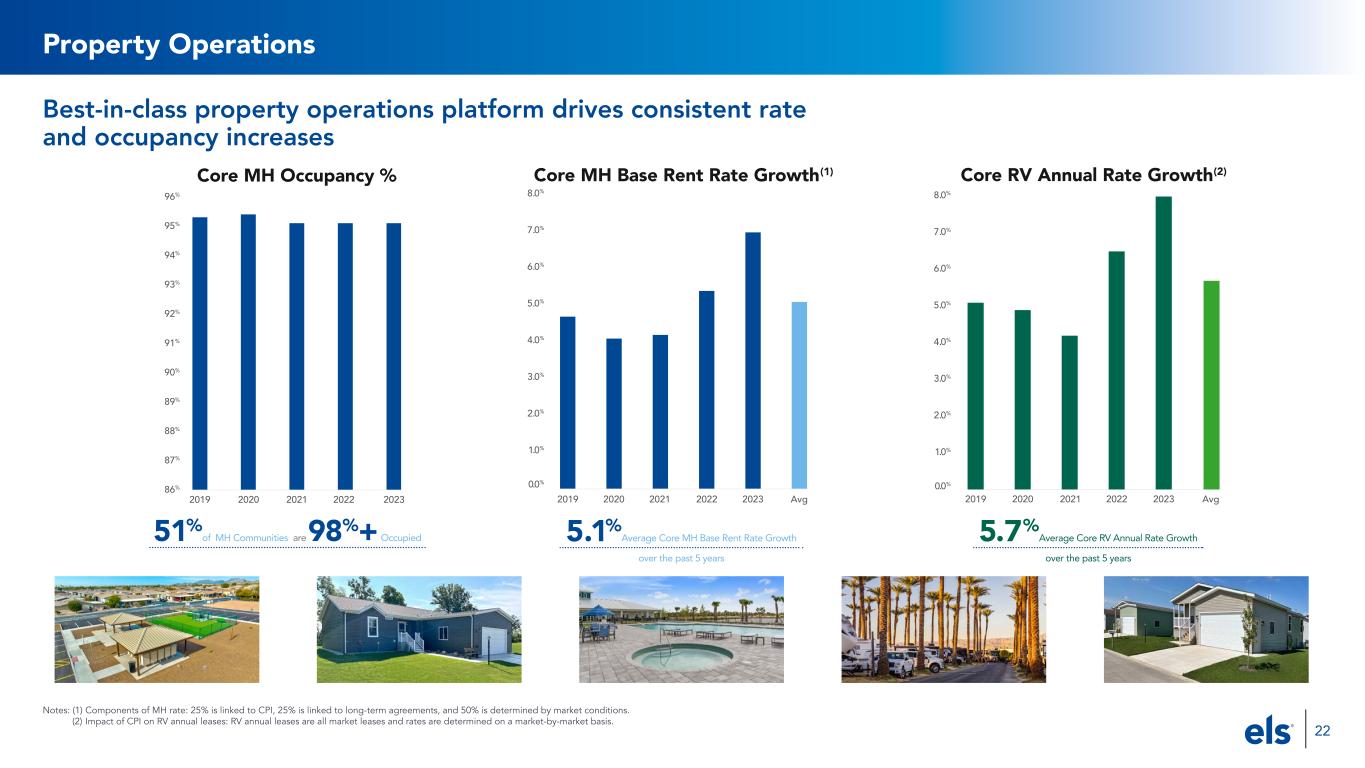Viewport: 1365px width, 768px height.
Task: Click the 2020 bar in Core MH Occupancy chart
Action: pyautogui.click(x=248, y=350)
